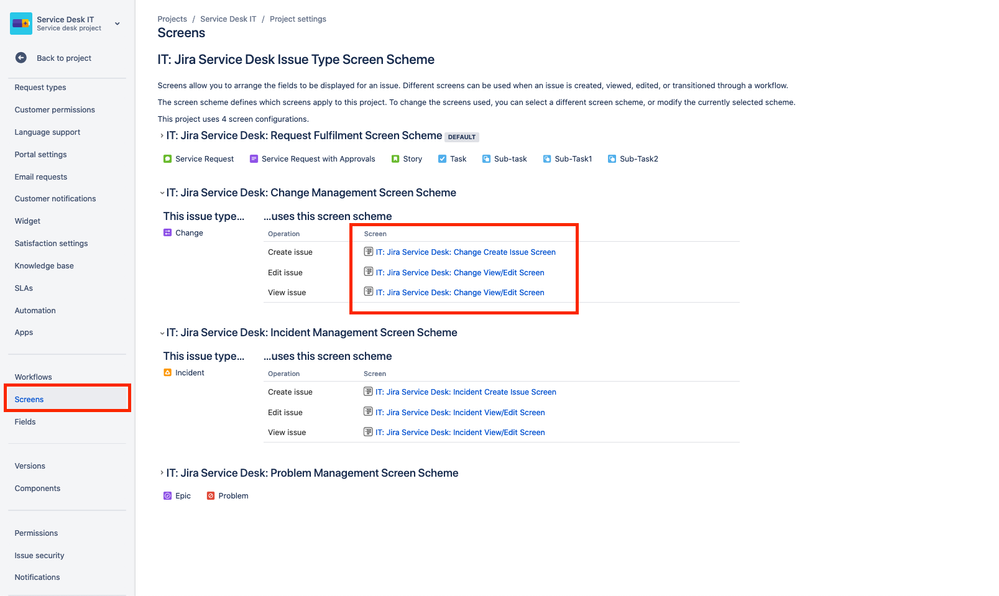
Task: Click the Task checkmark icon
Action: click(x=442, y=159)
